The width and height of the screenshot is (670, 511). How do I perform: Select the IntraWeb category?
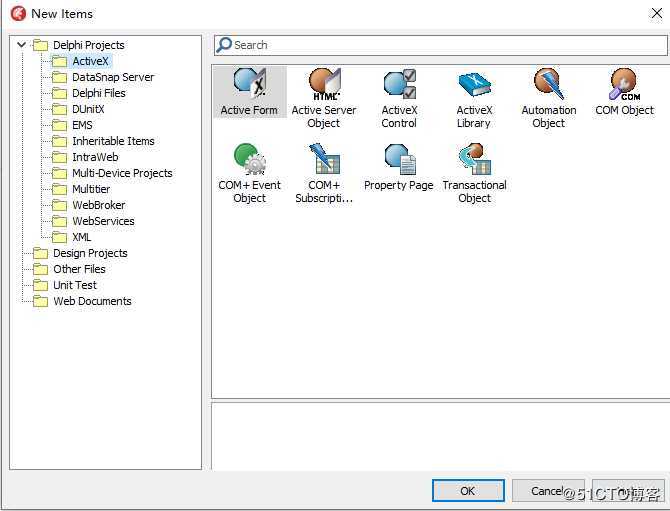click(95, 157)
